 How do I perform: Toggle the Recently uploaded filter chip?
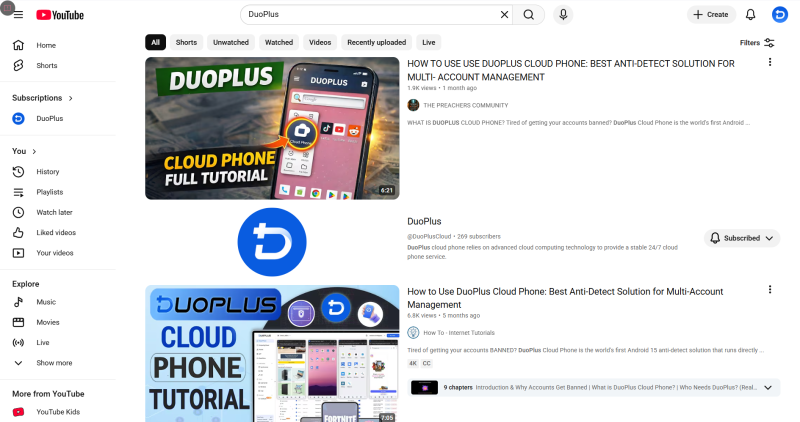tap(376, 42)
